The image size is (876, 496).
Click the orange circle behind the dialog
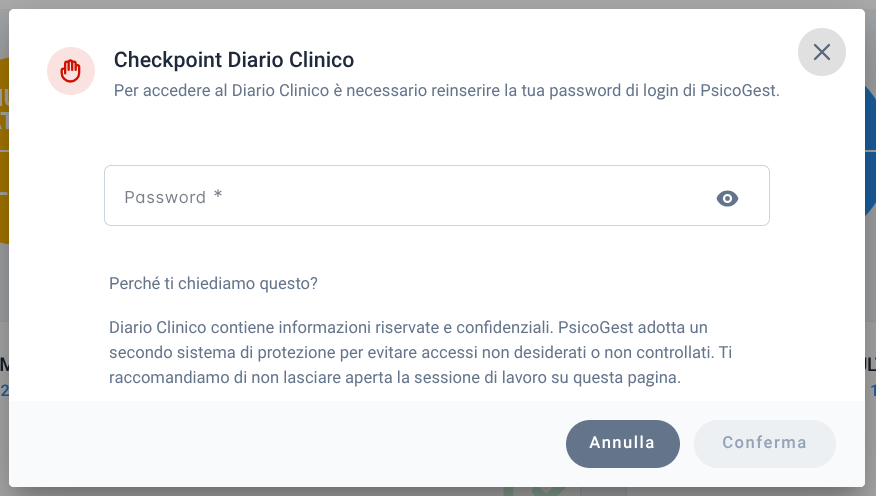4,151
